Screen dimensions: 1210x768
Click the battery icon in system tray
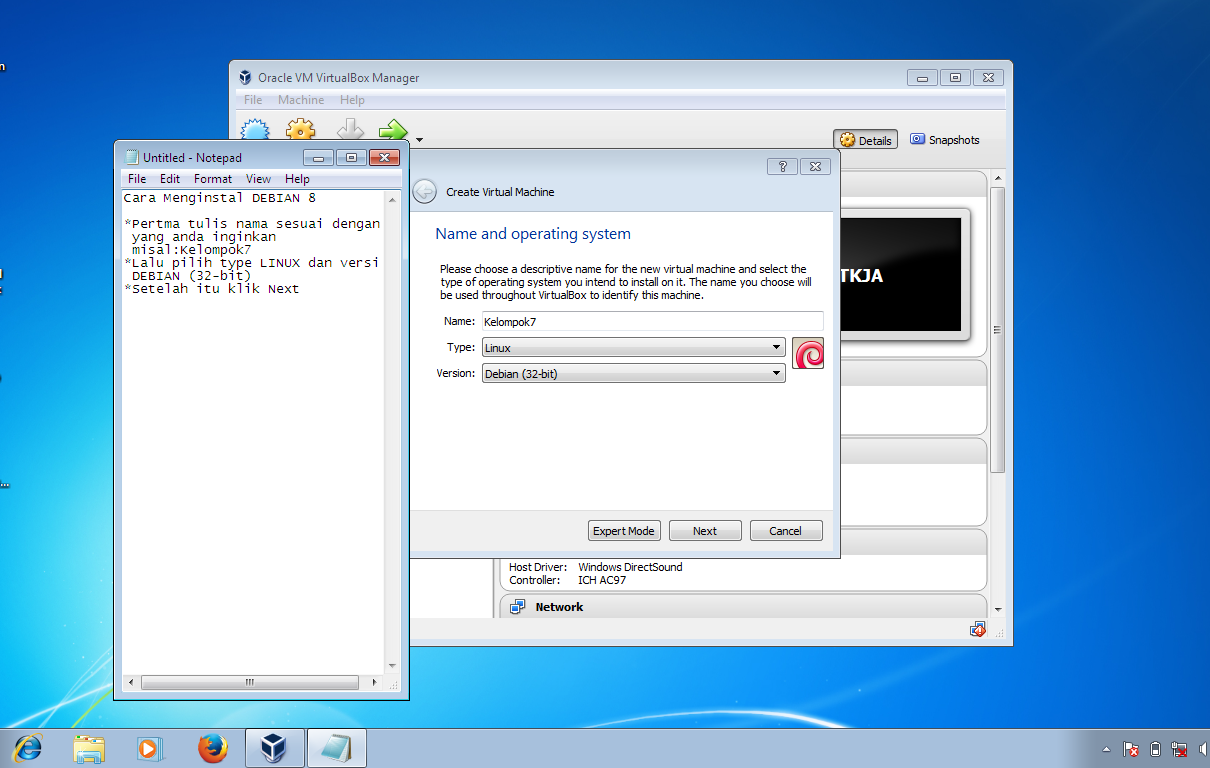1155,749
